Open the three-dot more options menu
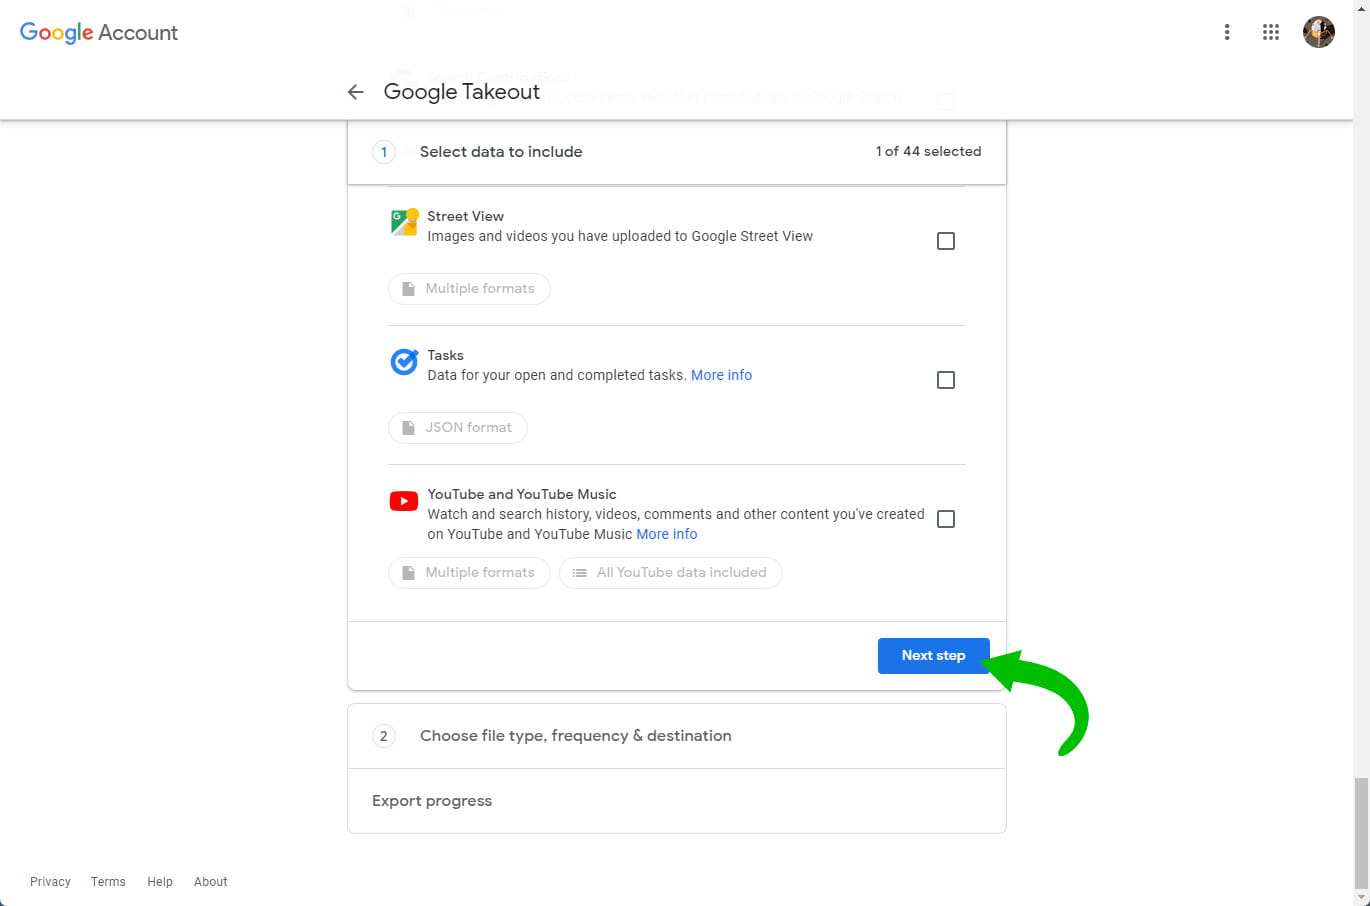This screenshot has width=1370, height=906. tap(1227, 32)
